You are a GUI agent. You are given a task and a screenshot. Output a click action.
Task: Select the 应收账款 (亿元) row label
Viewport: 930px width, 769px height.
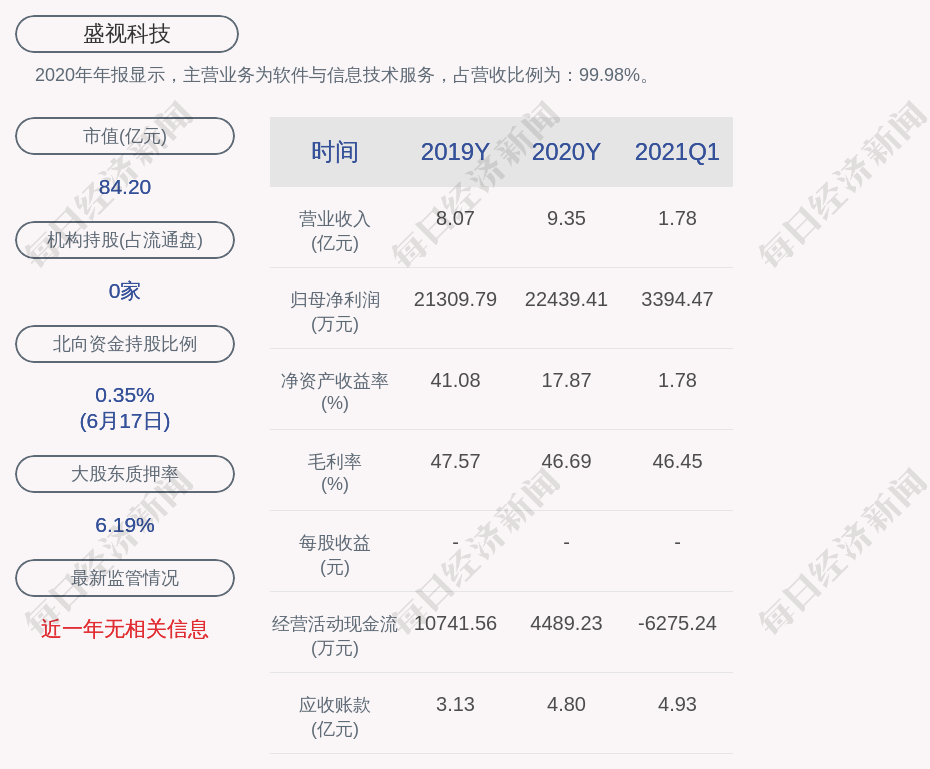[335, 717]
